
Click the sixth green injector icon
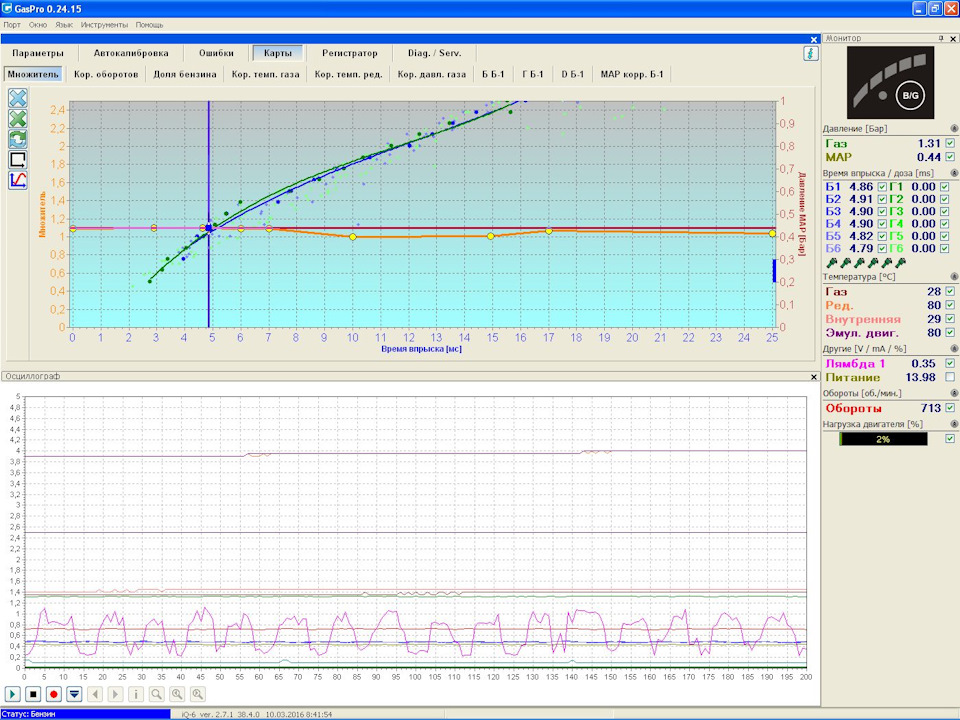[900, 263]
